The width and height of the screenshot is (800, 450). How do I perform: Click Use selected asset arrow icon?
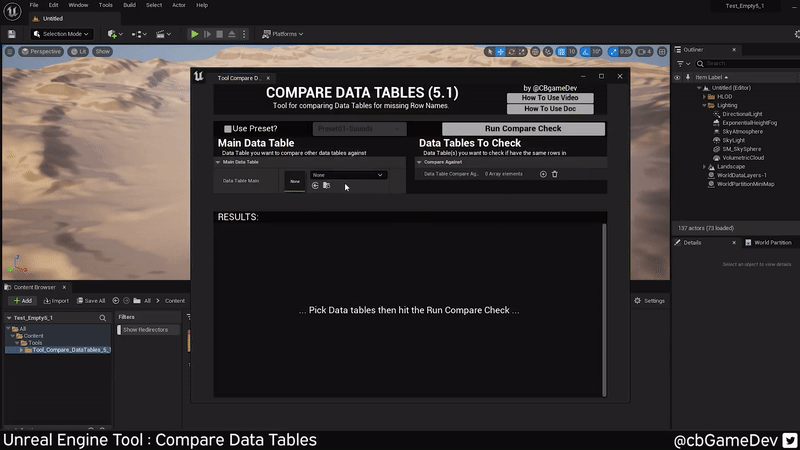tap(315, 185)
